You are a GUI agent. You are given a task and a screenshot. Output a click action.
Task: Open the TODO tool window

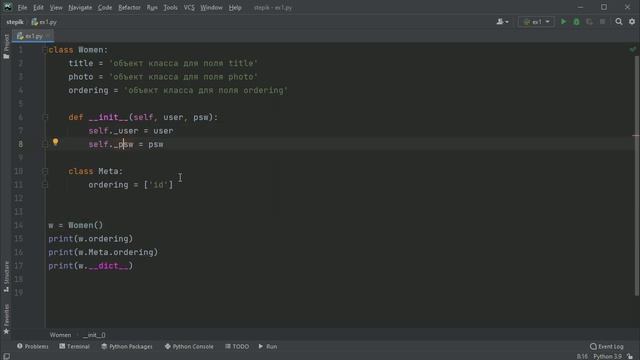click(237, 346)
